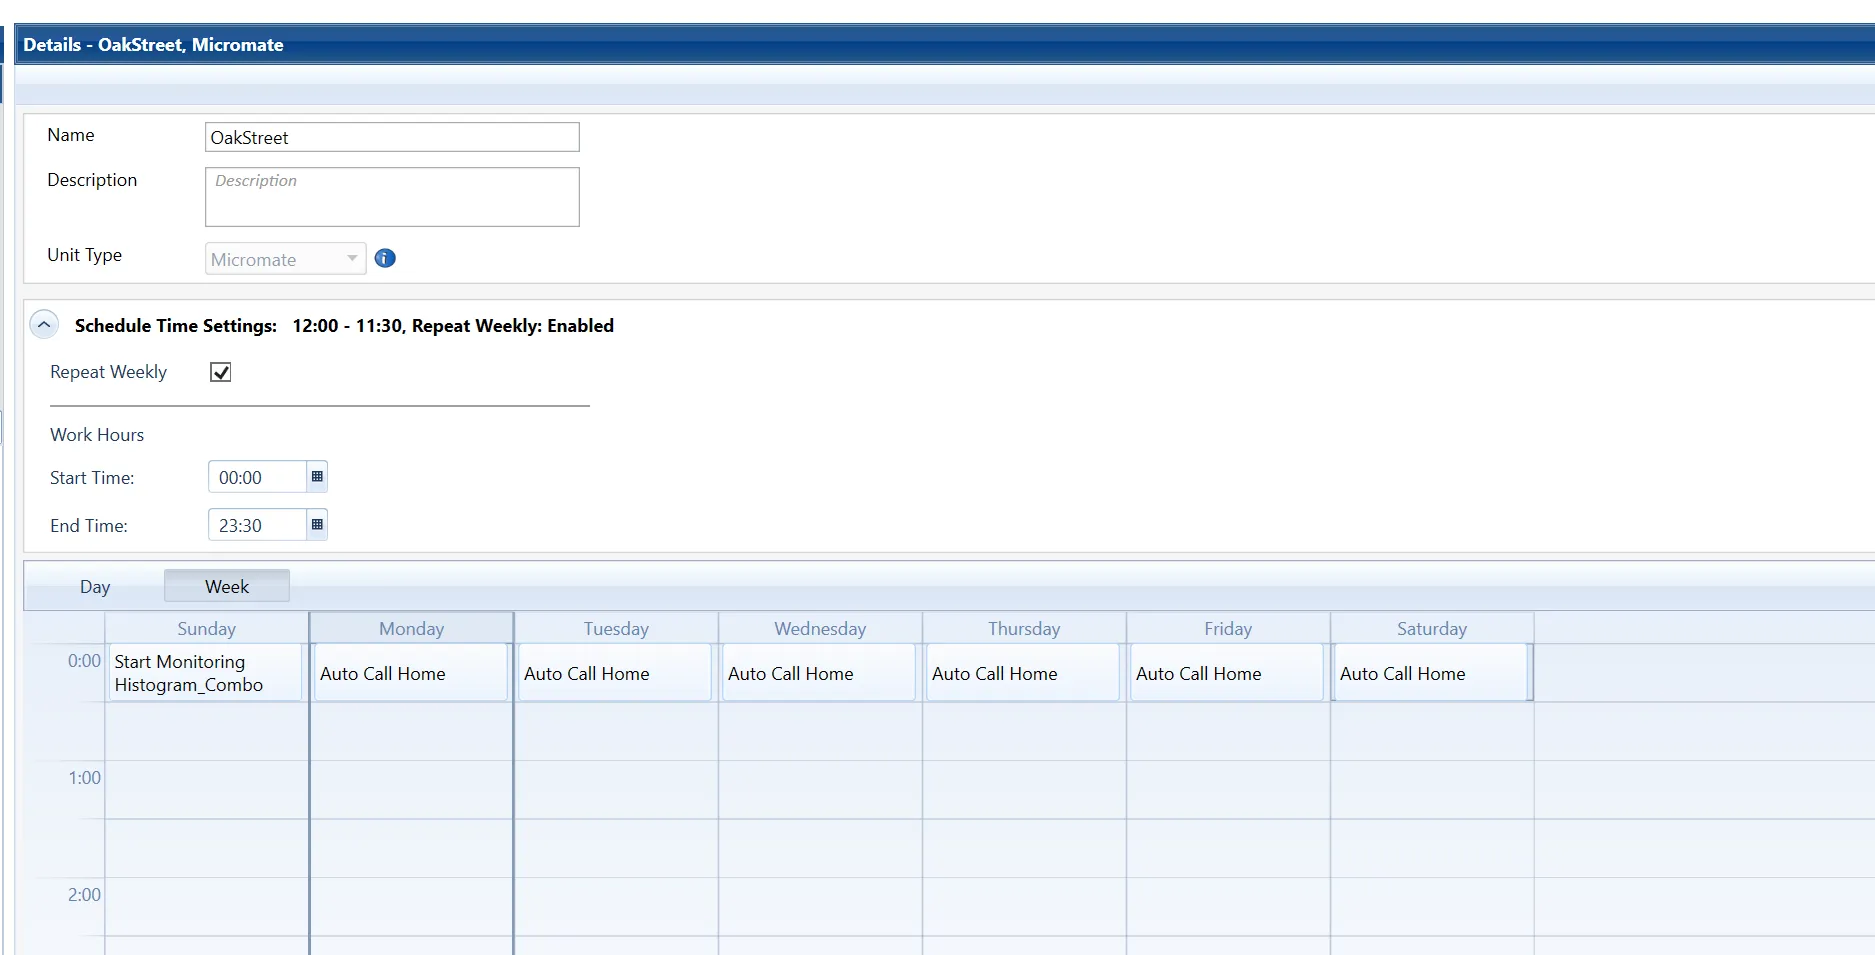Open the End Time picker icon
The height and width of the screenshot is (955, 1875).
click(317, 525)
